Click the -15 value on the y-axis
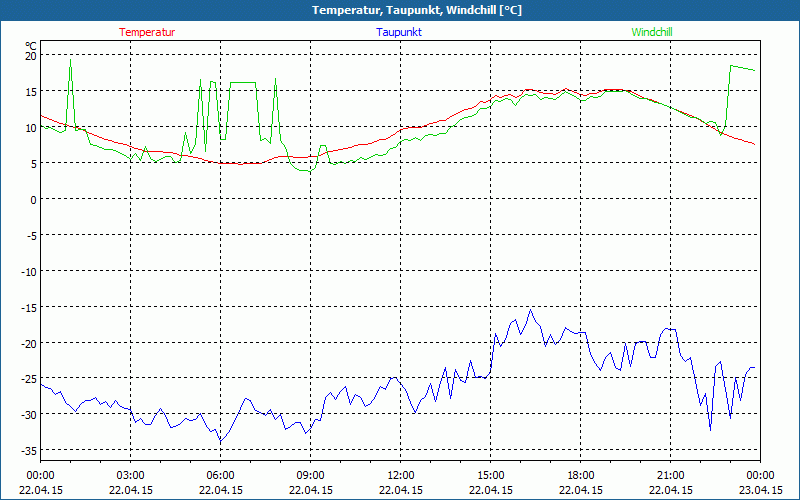This screenshot has height=500, width=800. 29,308
